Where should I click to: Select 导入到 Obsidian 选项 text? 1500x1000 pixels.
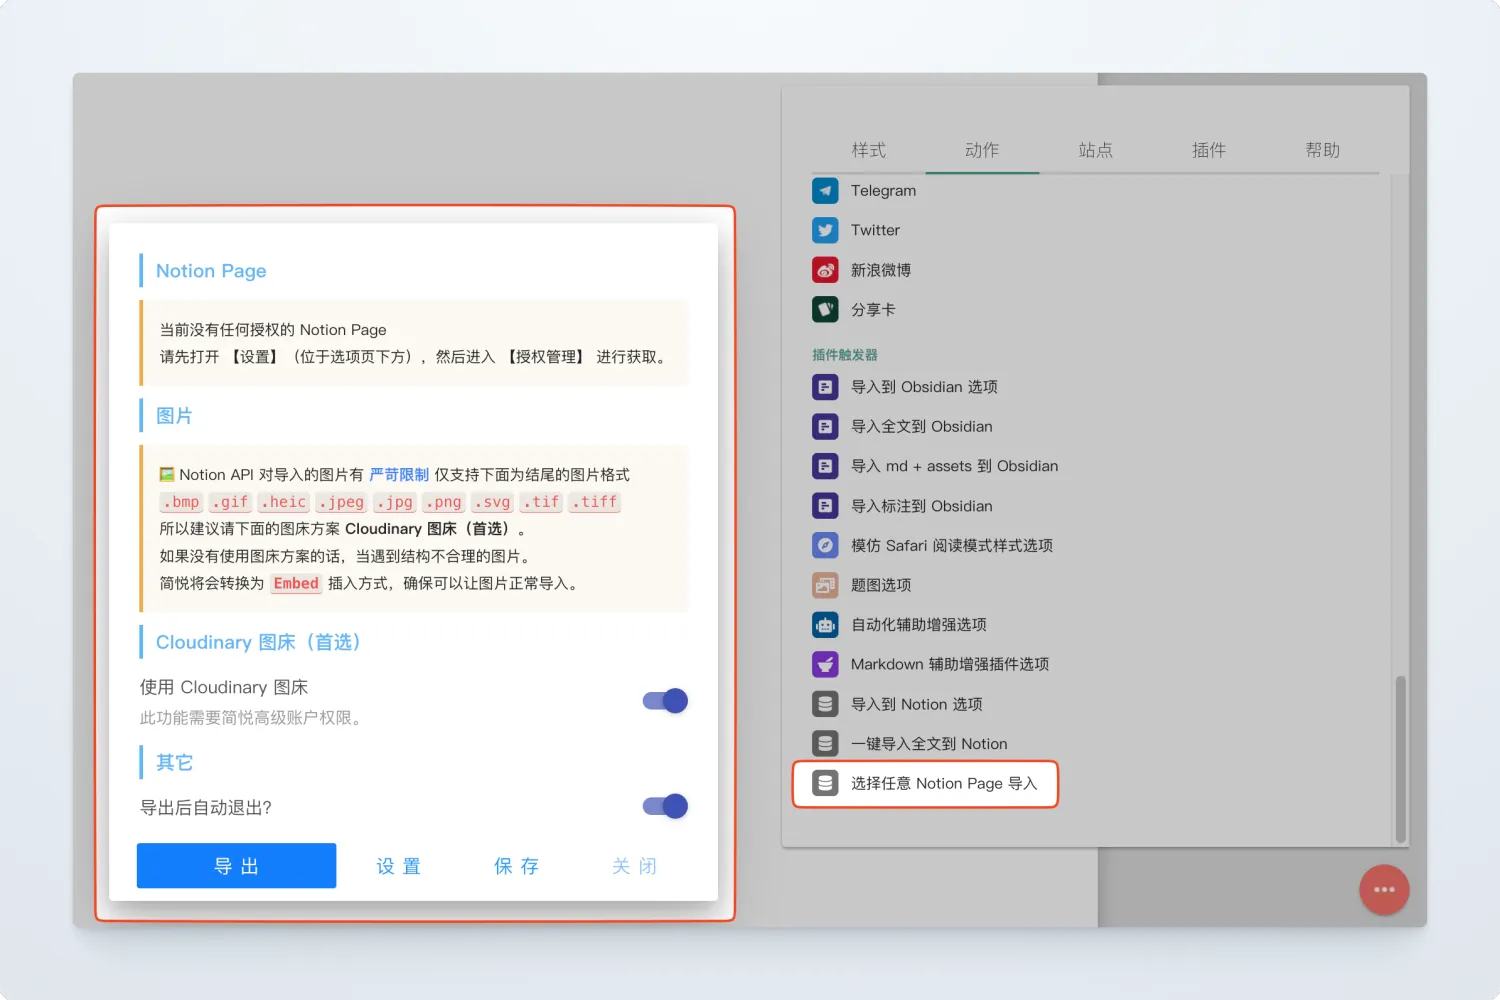click(924, 387)
